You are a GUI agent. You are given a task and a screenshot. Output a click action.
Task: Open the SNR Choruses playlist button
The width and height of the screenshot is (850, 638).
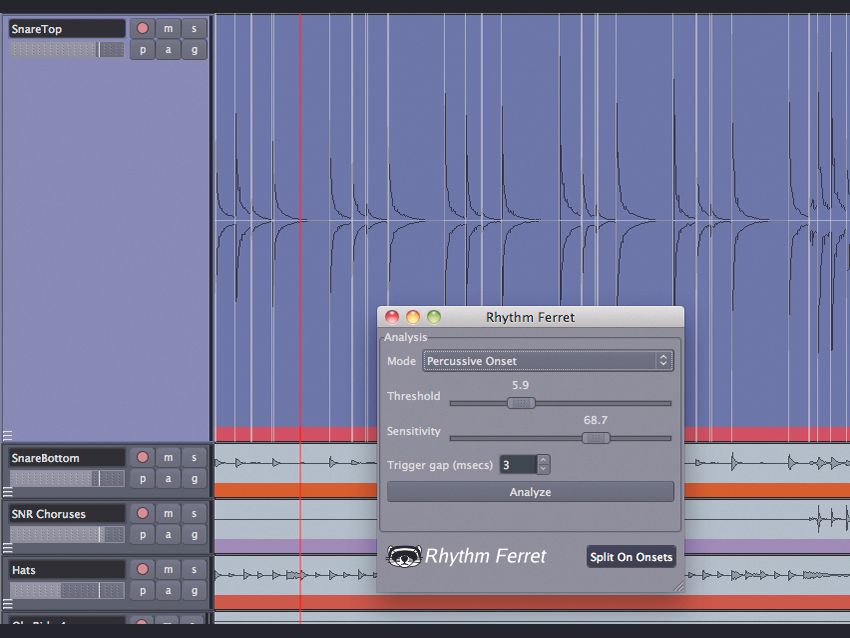(x=143, y=534)
